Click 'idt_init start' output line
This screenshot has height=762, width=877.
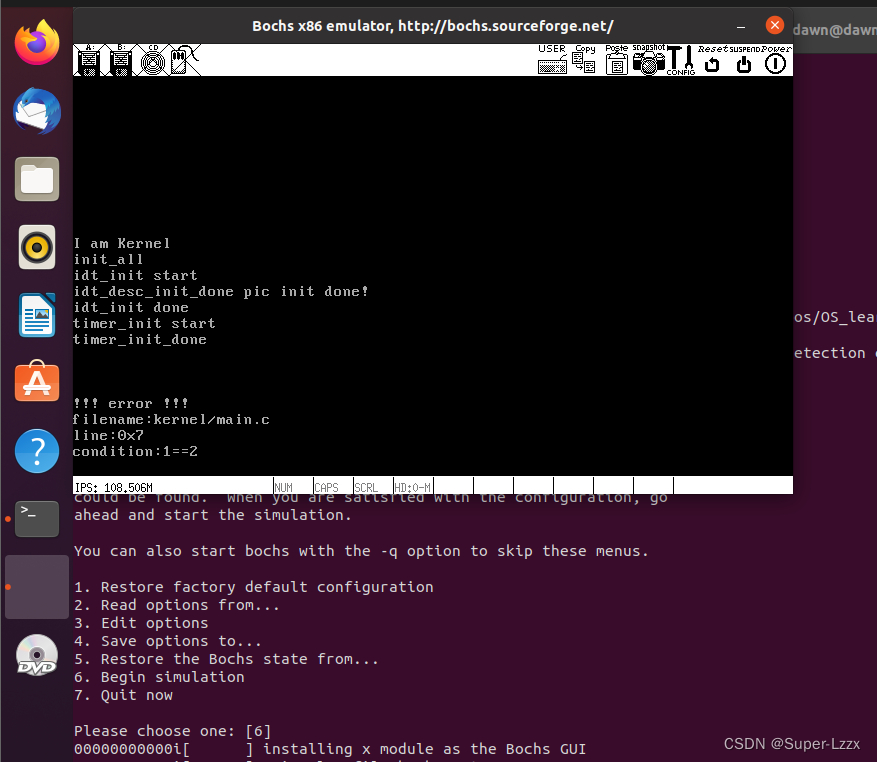(x=135, y=275)
